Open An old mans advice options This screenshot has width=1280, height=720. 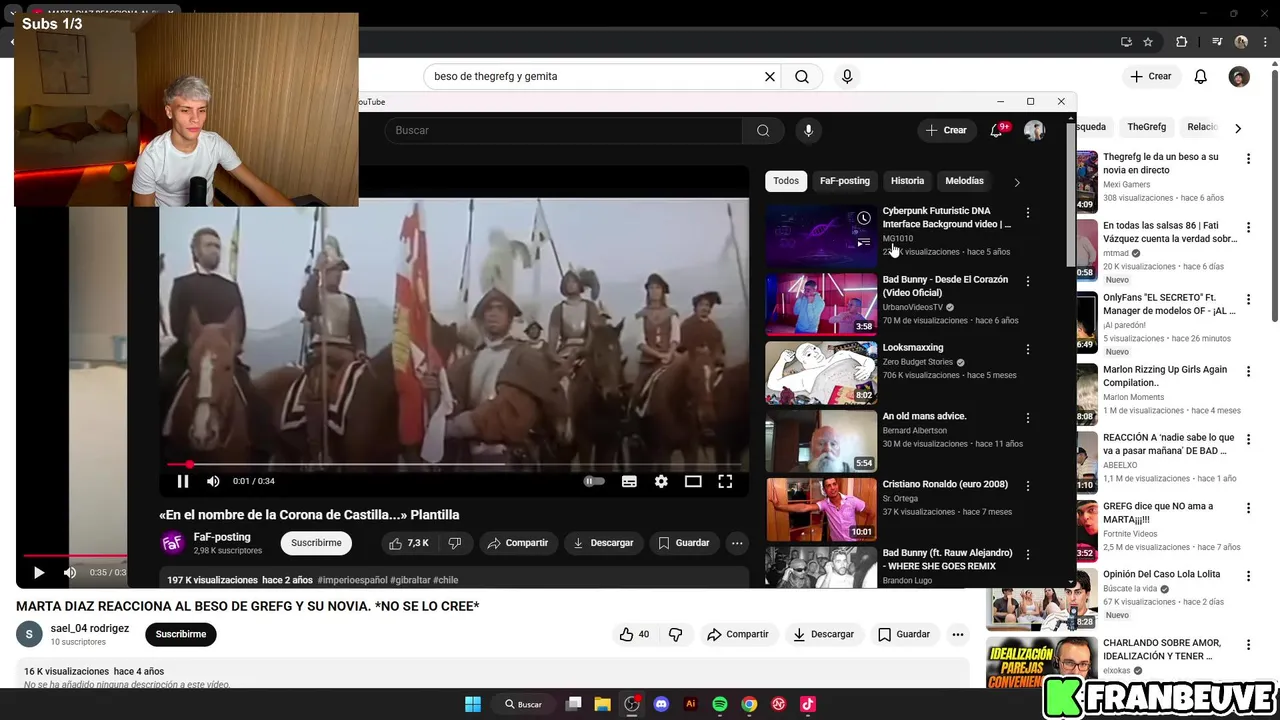point(1027,418)
